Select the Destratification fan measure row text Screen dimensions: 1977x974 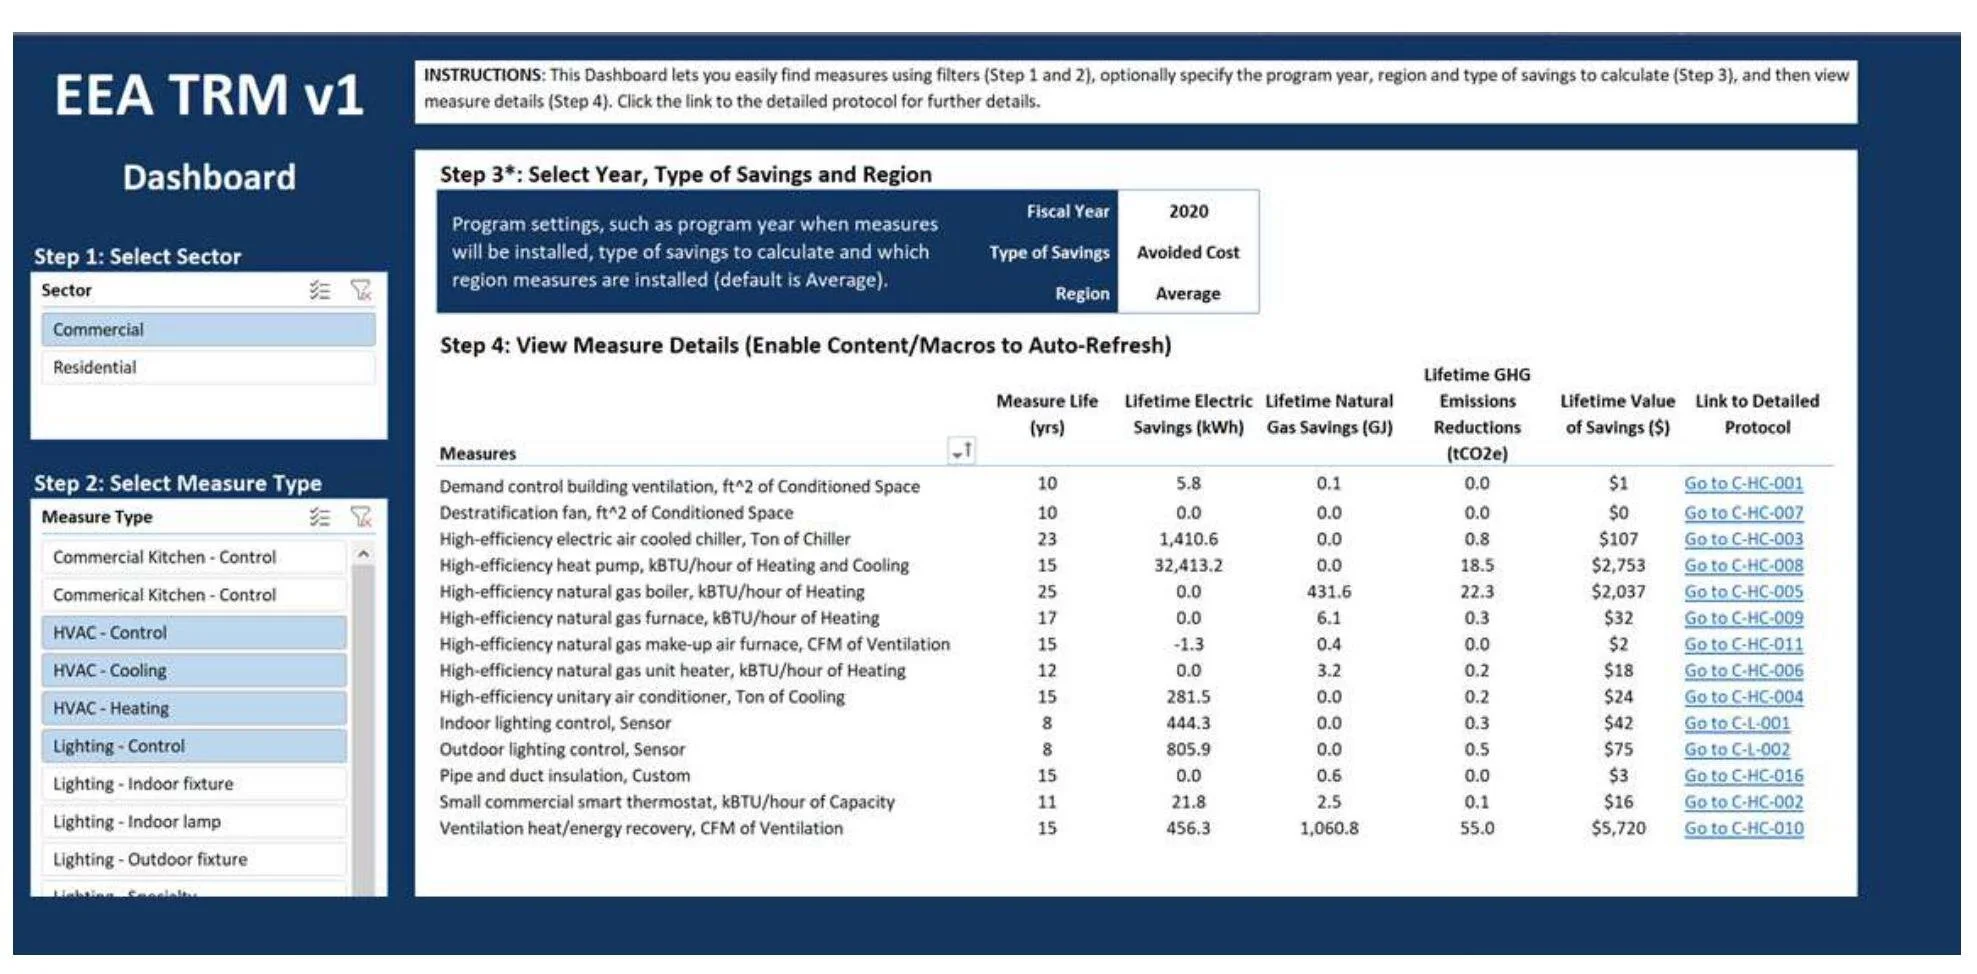[x=616, y=513]
